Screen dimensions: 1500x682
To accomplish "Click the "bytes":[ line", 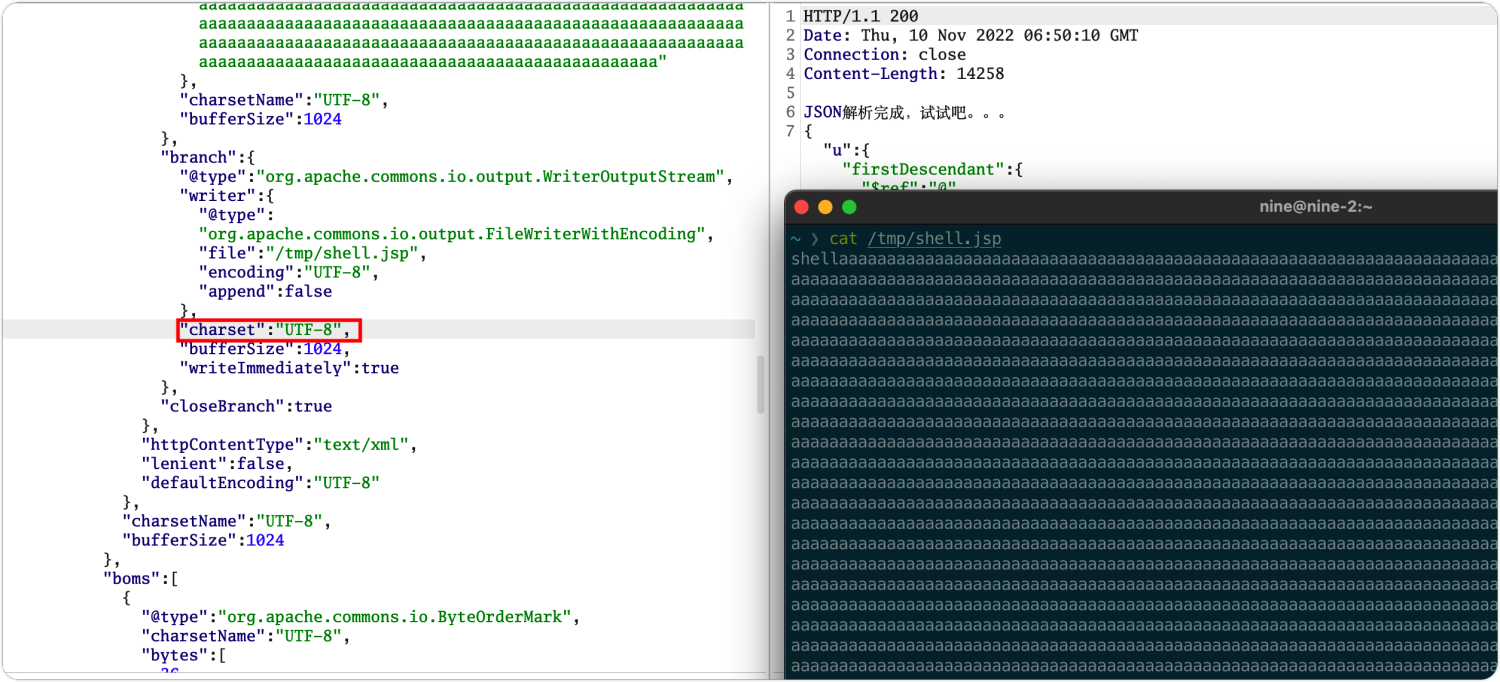I will pyautogui.click(x=184, y=655).
